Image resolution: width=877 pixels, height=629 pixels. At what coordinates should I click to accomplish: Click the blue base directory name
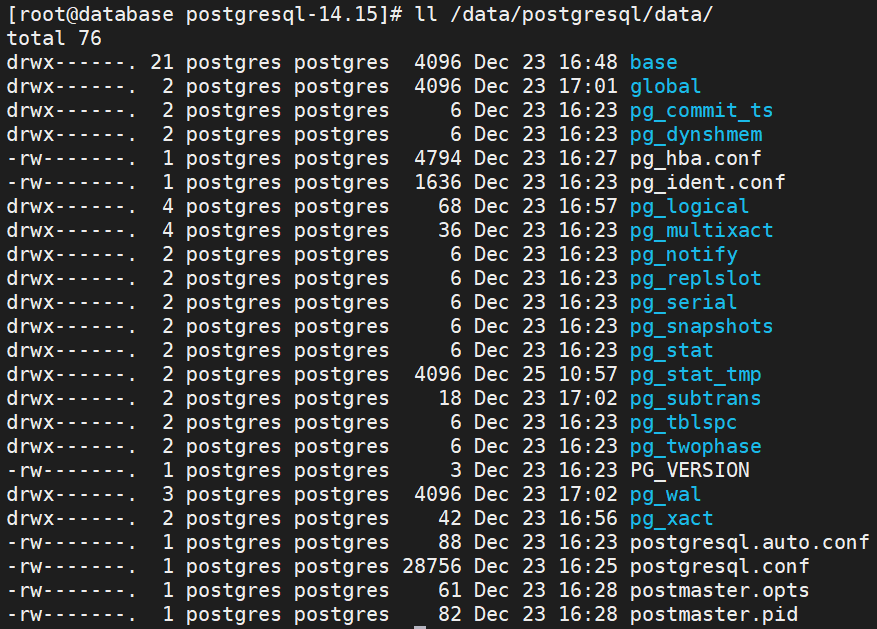pyautogui.click(x=653, y=62)
